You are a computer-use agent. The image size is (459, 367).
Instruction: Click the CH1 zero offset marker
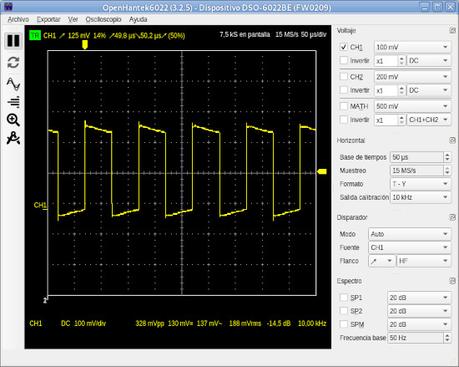click(40, 205)
